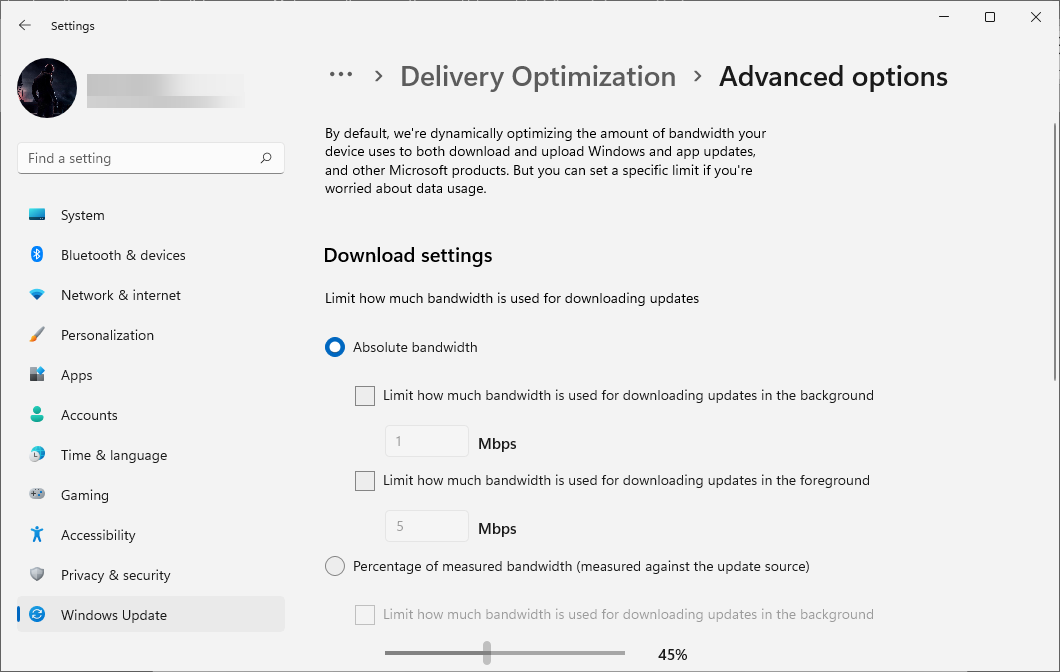The image size is (1060, 672).
Task: Open Personalization settings
Action: coord(151,335)
